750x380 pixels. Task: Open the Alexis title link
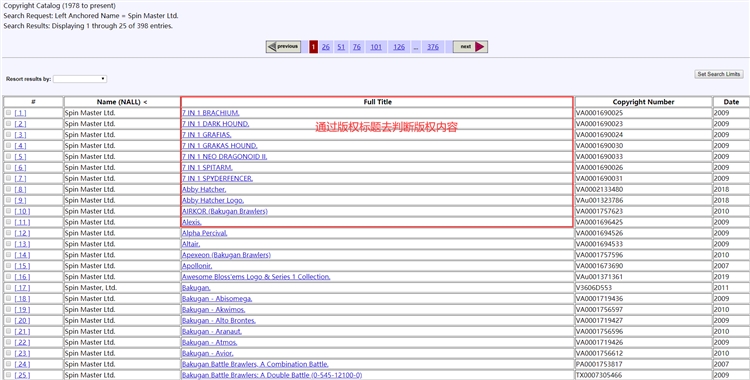coord(192,222)
